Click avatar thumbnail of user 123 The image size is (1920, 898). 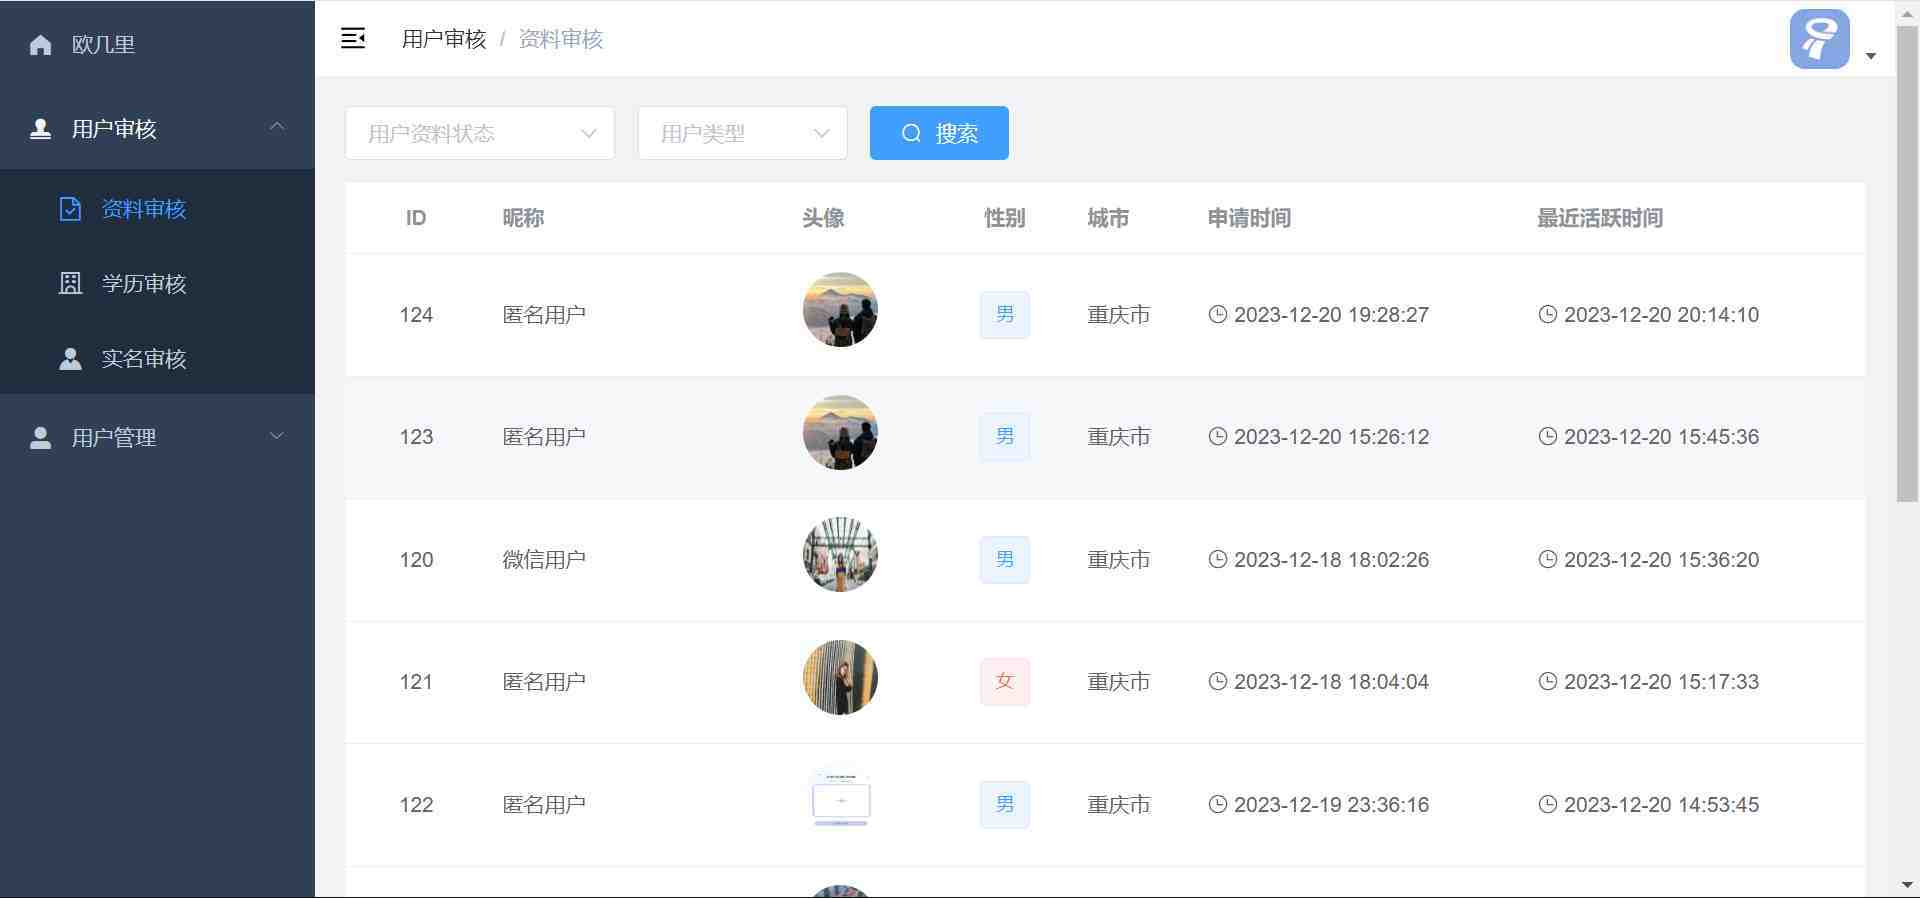point(840,432)
